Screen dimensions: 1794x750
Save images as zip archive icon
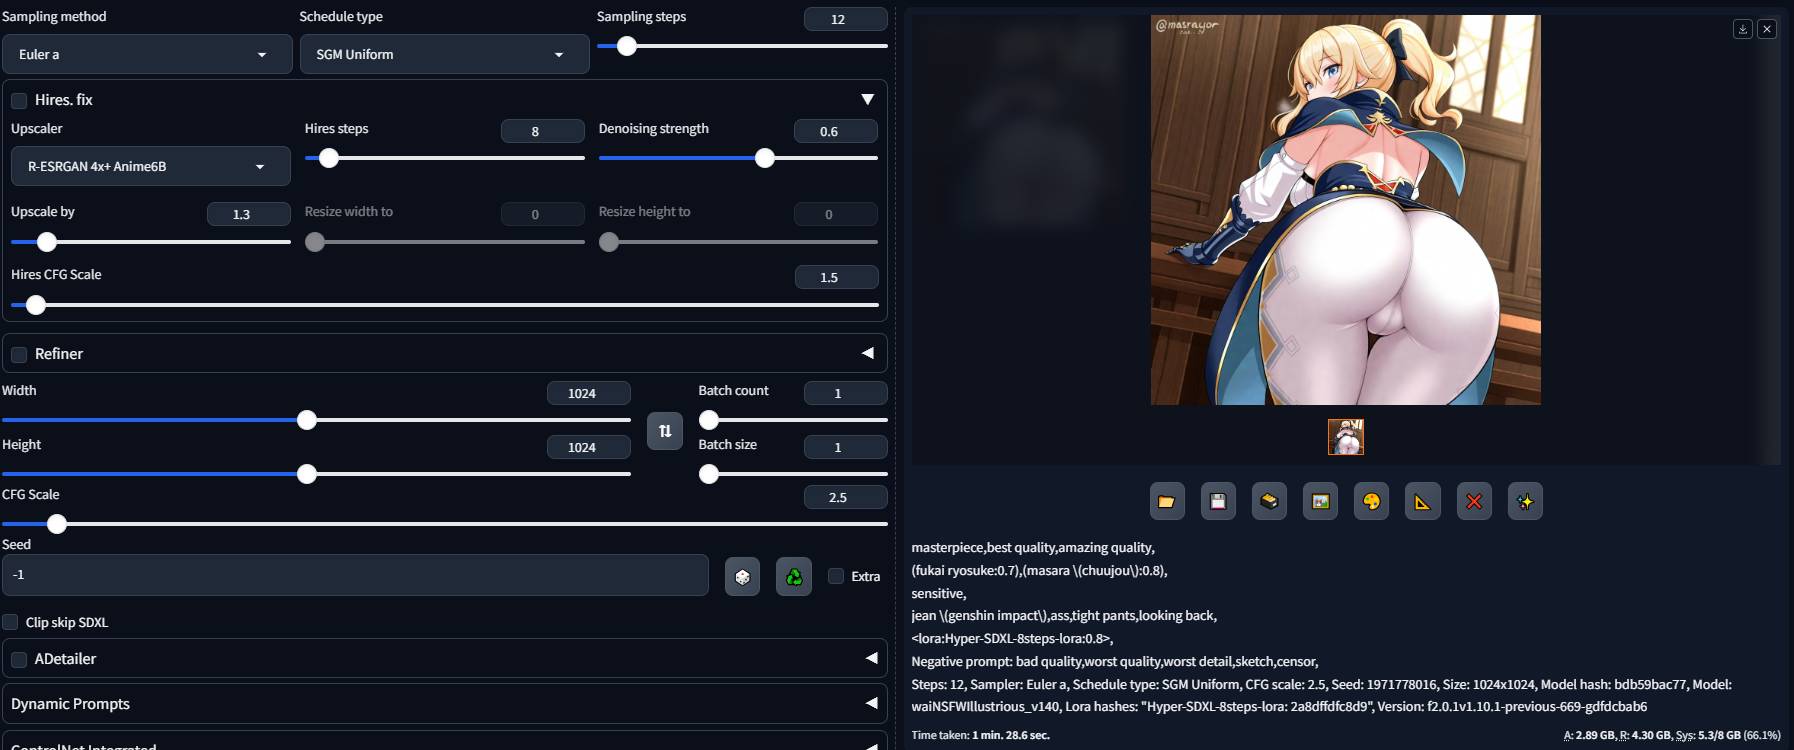pos(1269,501)
